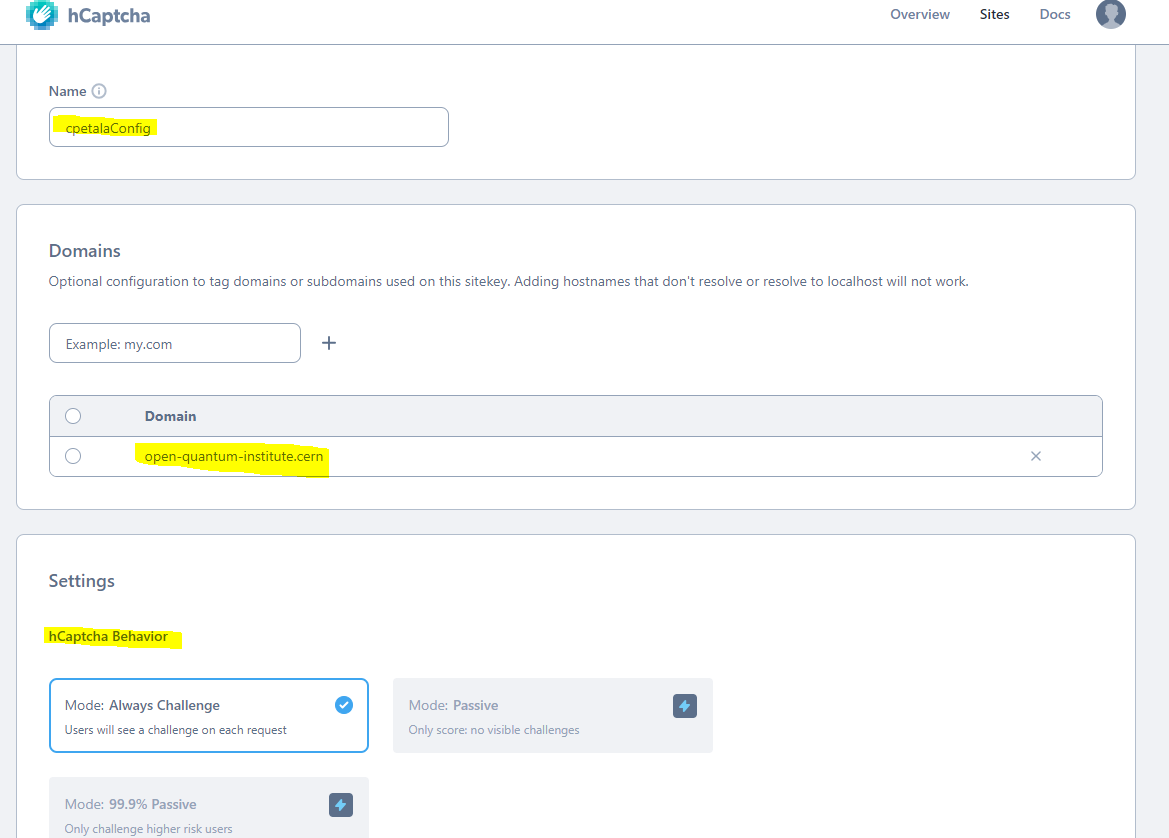The height and width of the screenshot is (838, 1169).
Task: Toggle the select-all circle in Domain header
Action: (73, 416)
